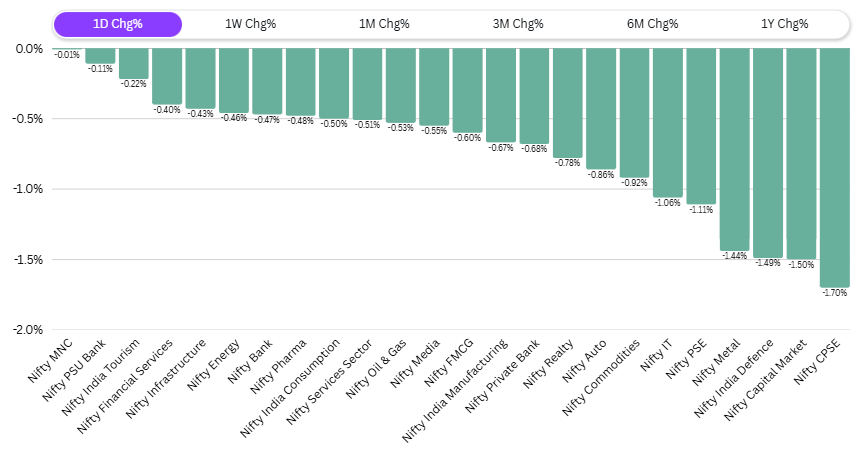
Task: Select the 6M Chg% tab
Action: tap(651, 24)
